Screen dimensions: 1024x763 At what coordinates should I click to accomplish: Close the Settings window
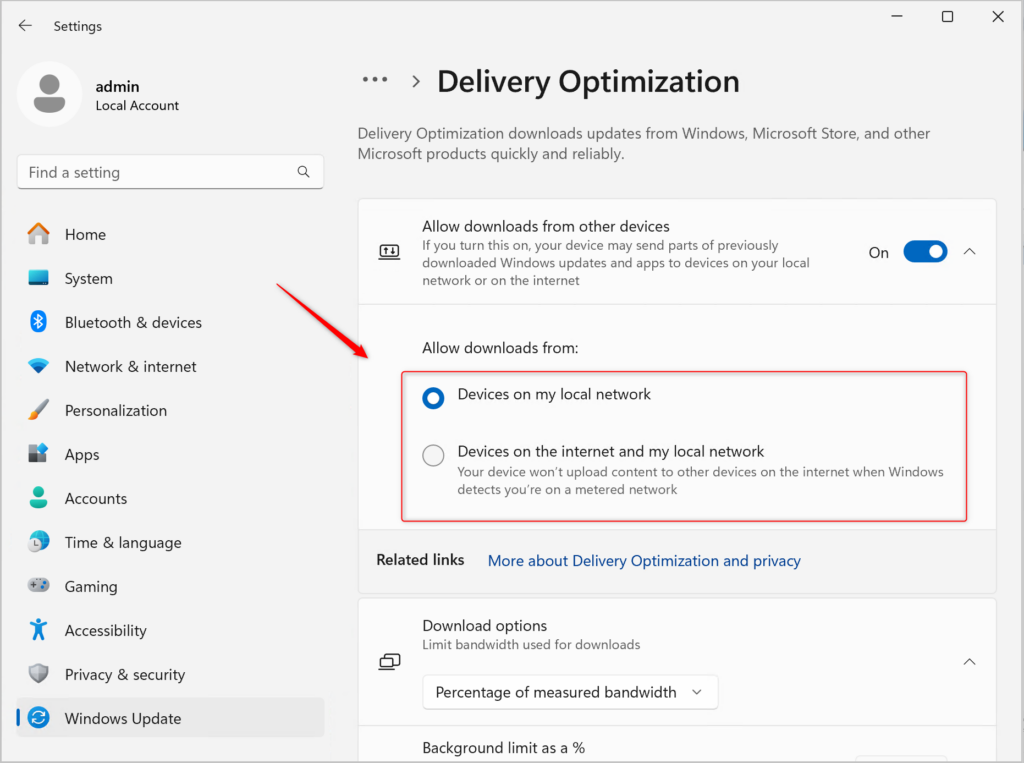point(998,16)
